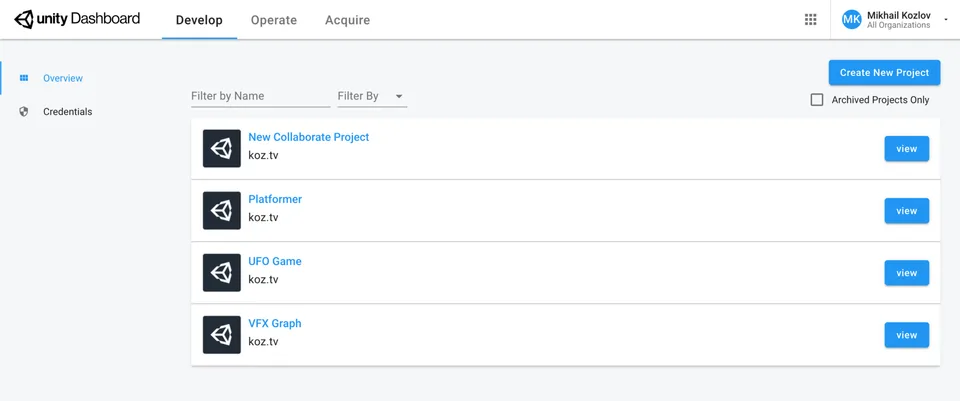Select the Develop tab

[x=199, y=20]
